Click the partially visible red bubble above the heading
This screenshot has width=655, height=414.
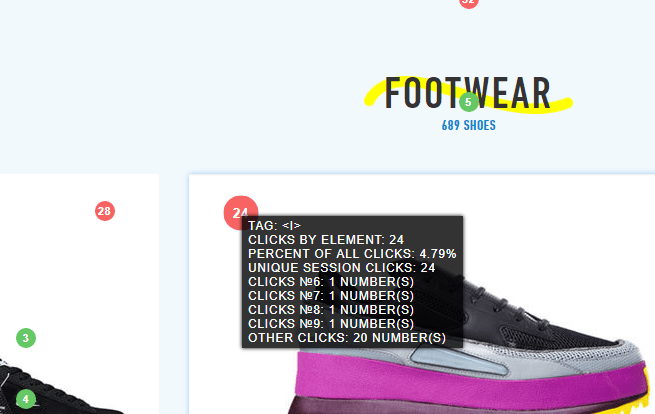[x=469, y=3]
